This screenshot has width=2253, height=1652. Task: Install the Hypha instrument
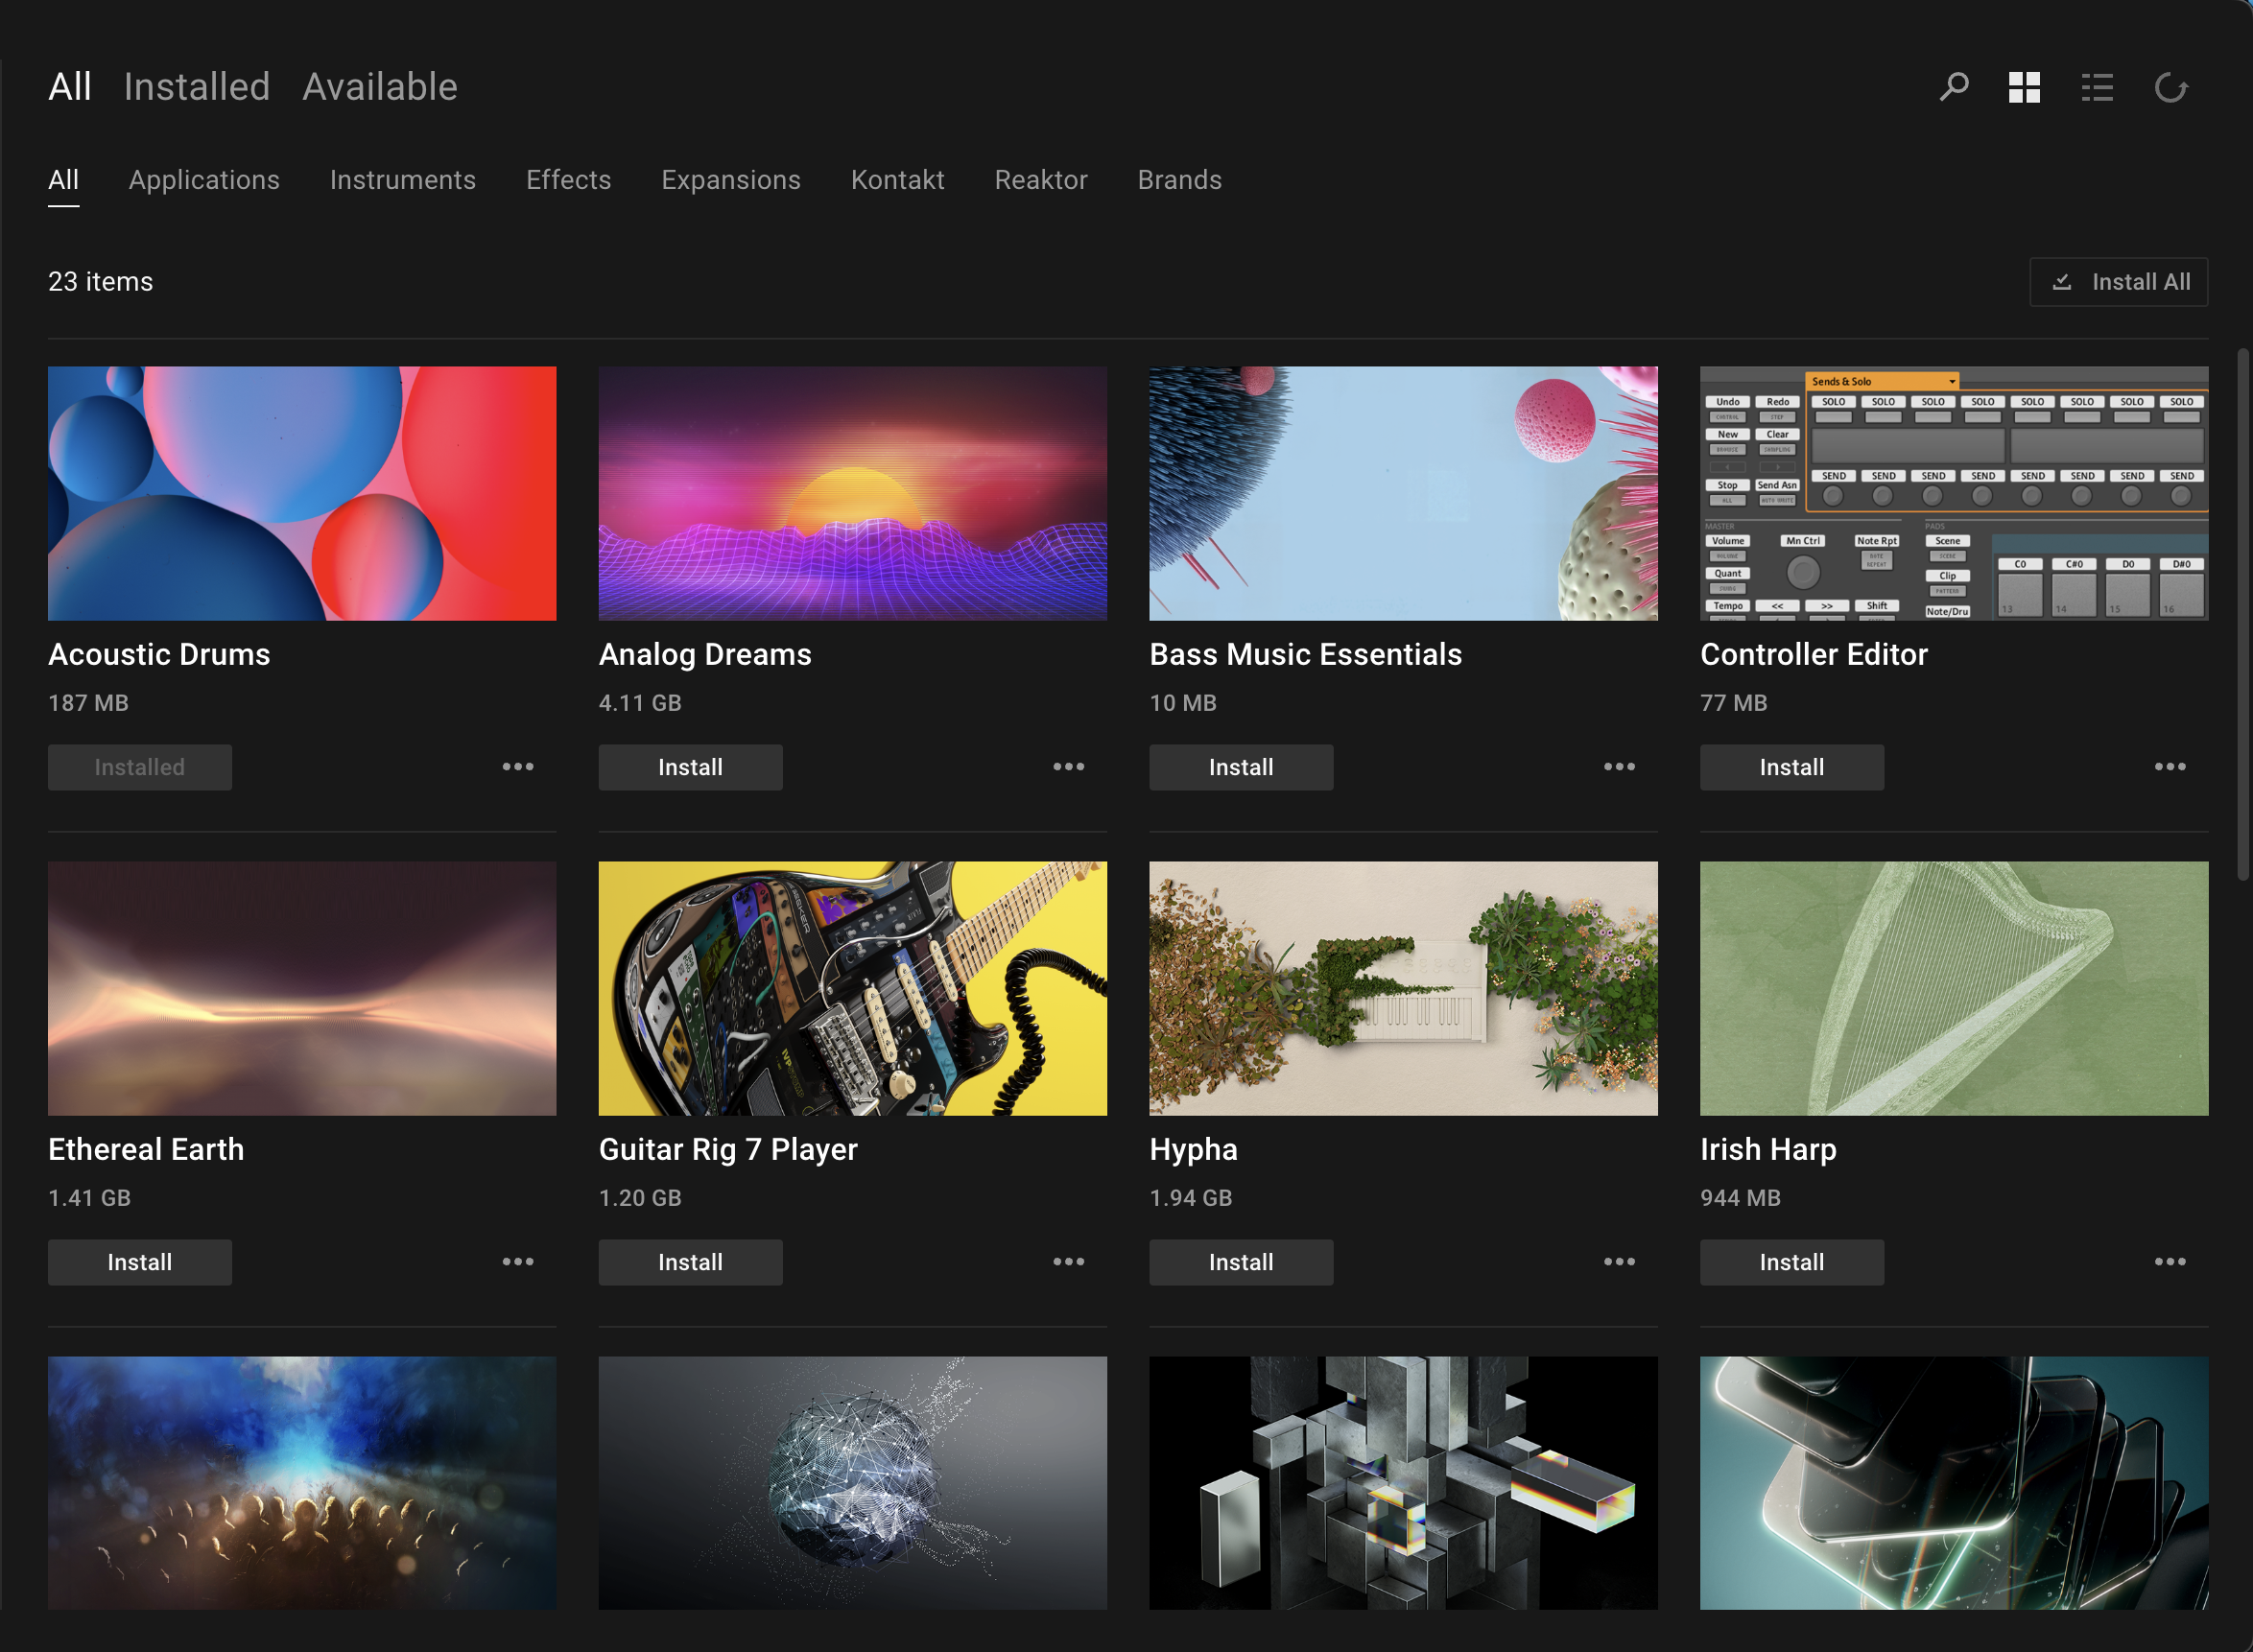1240,1262
